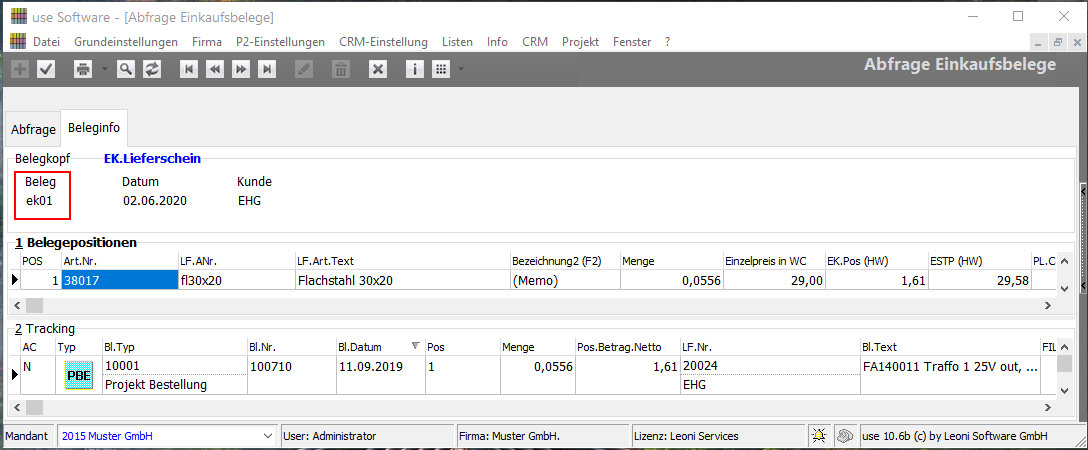
Task: Restore the inner MDI window button
Action: (x=1058, y=42)
